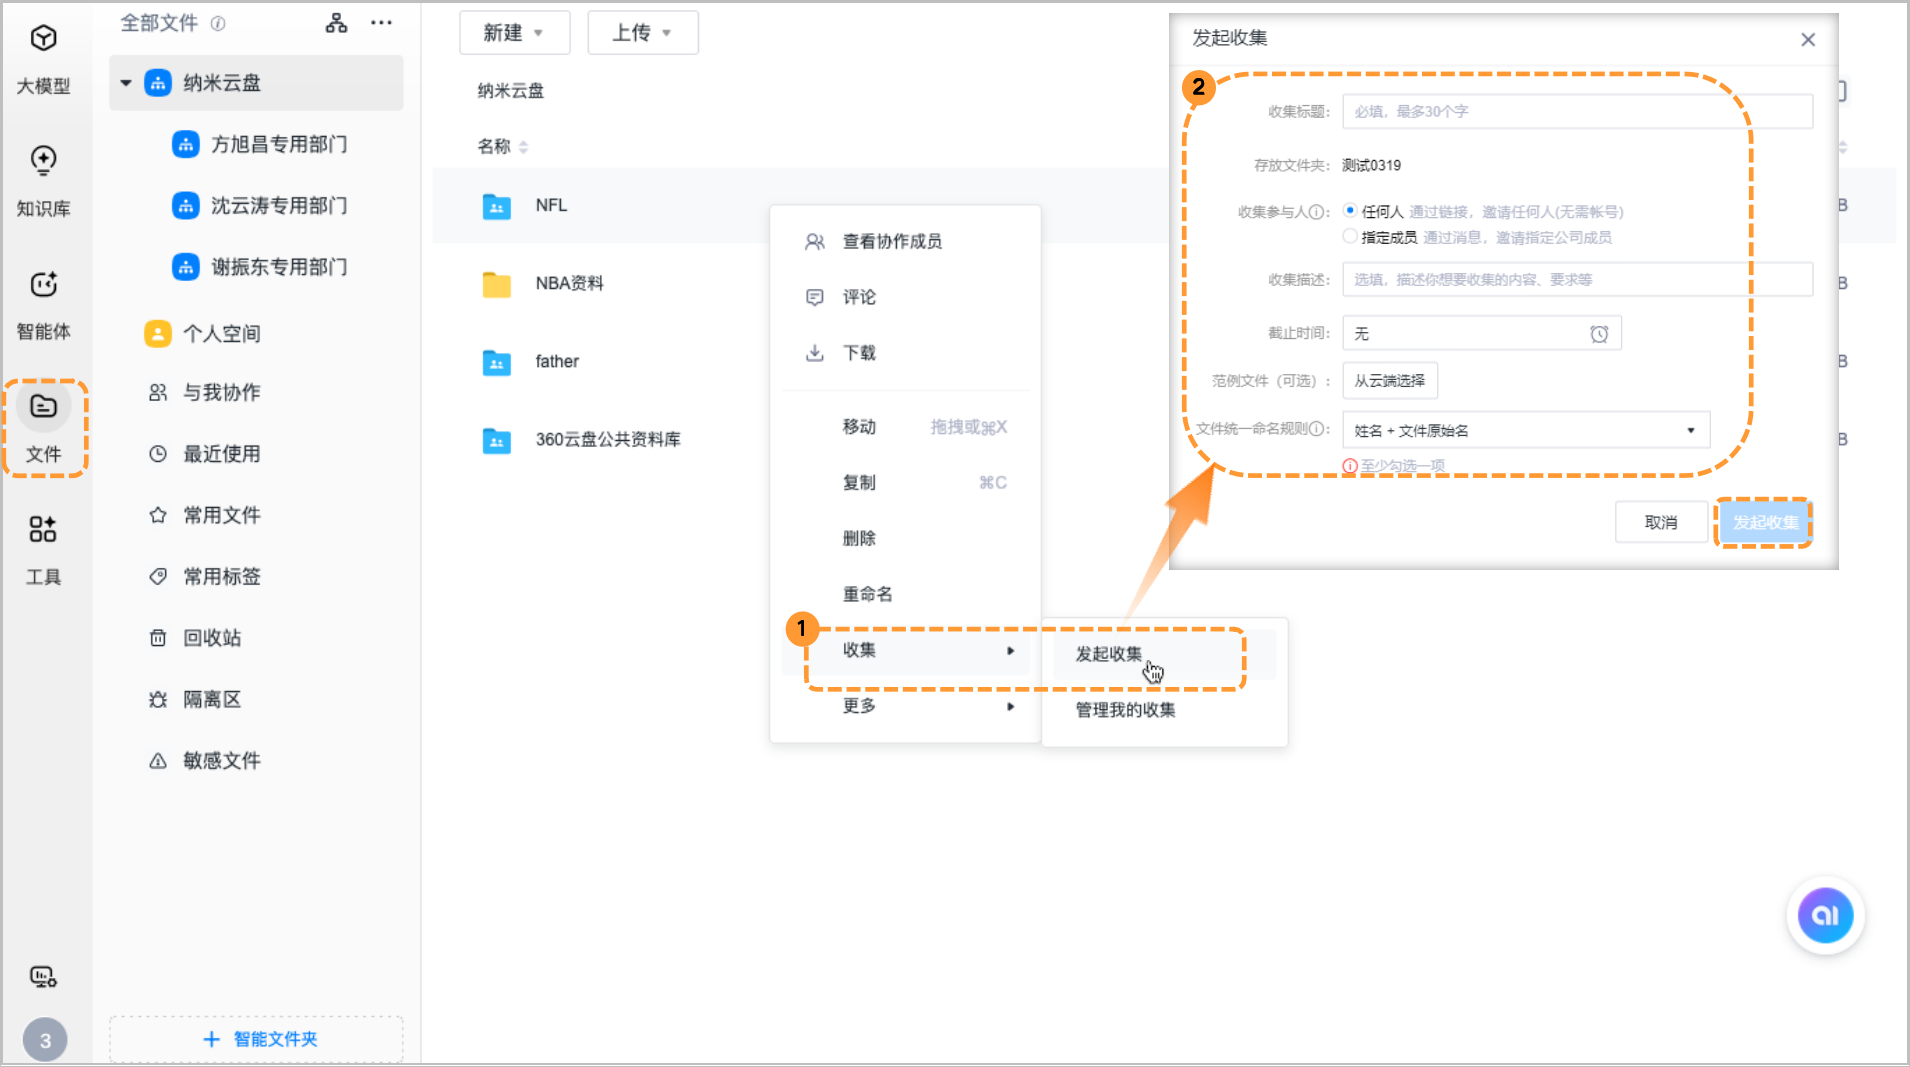Open the clock picker in 截止时间 field
The width and height of the screenshot is (1910, 1067).
[x=1601, y=333]
